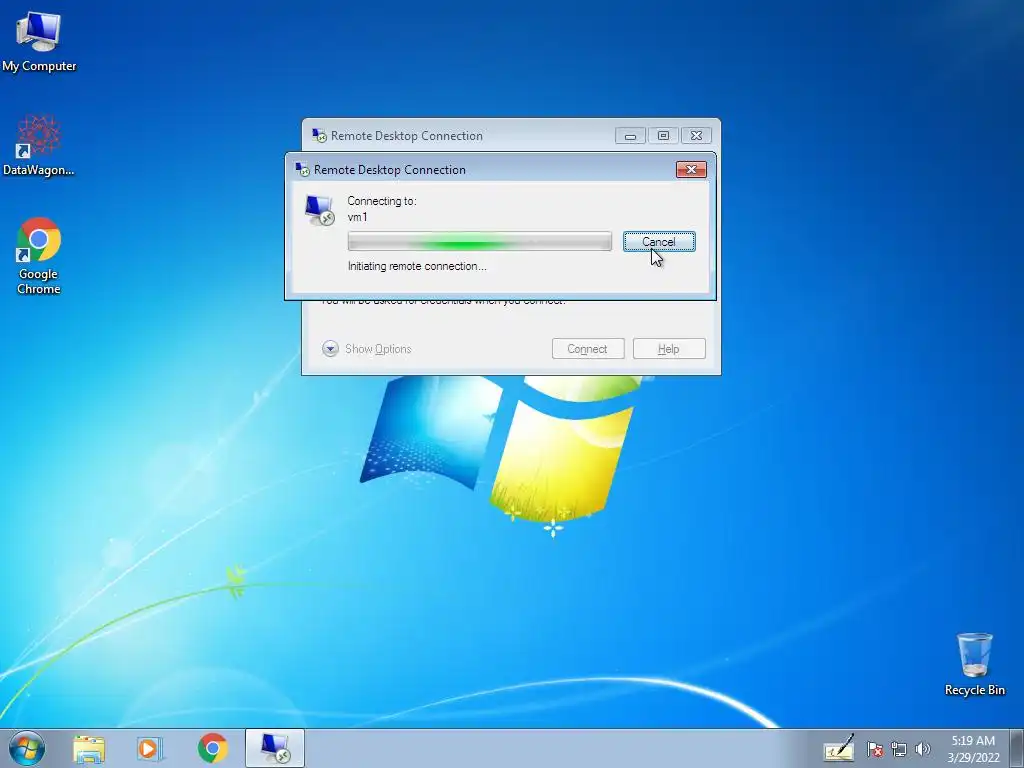
Task: Click the front dialog title bar icon
Action: point(302,170)
